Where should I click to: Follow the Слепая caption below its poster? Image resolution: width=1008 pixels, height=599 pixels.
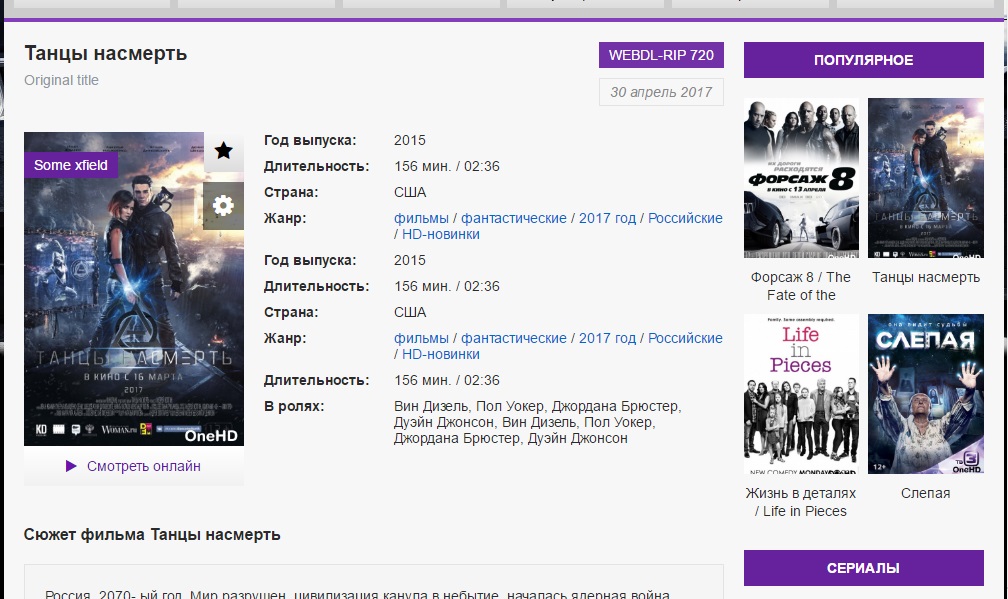[926, 493]
